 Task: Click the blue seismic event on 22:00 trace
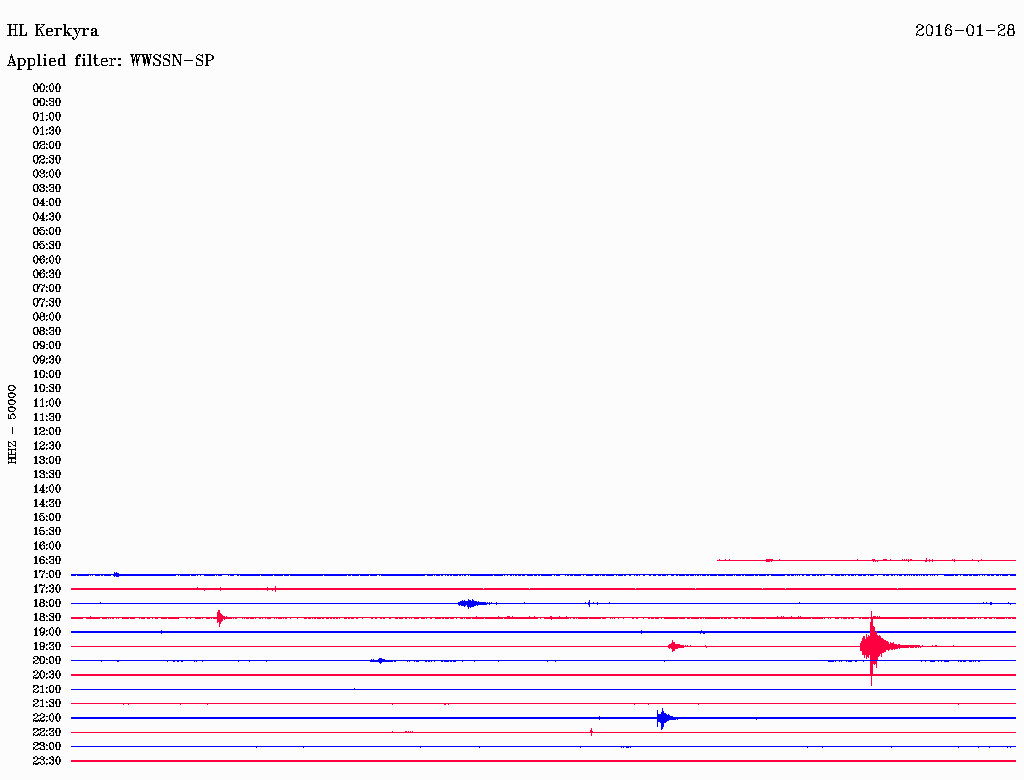[x=664, y=719]
